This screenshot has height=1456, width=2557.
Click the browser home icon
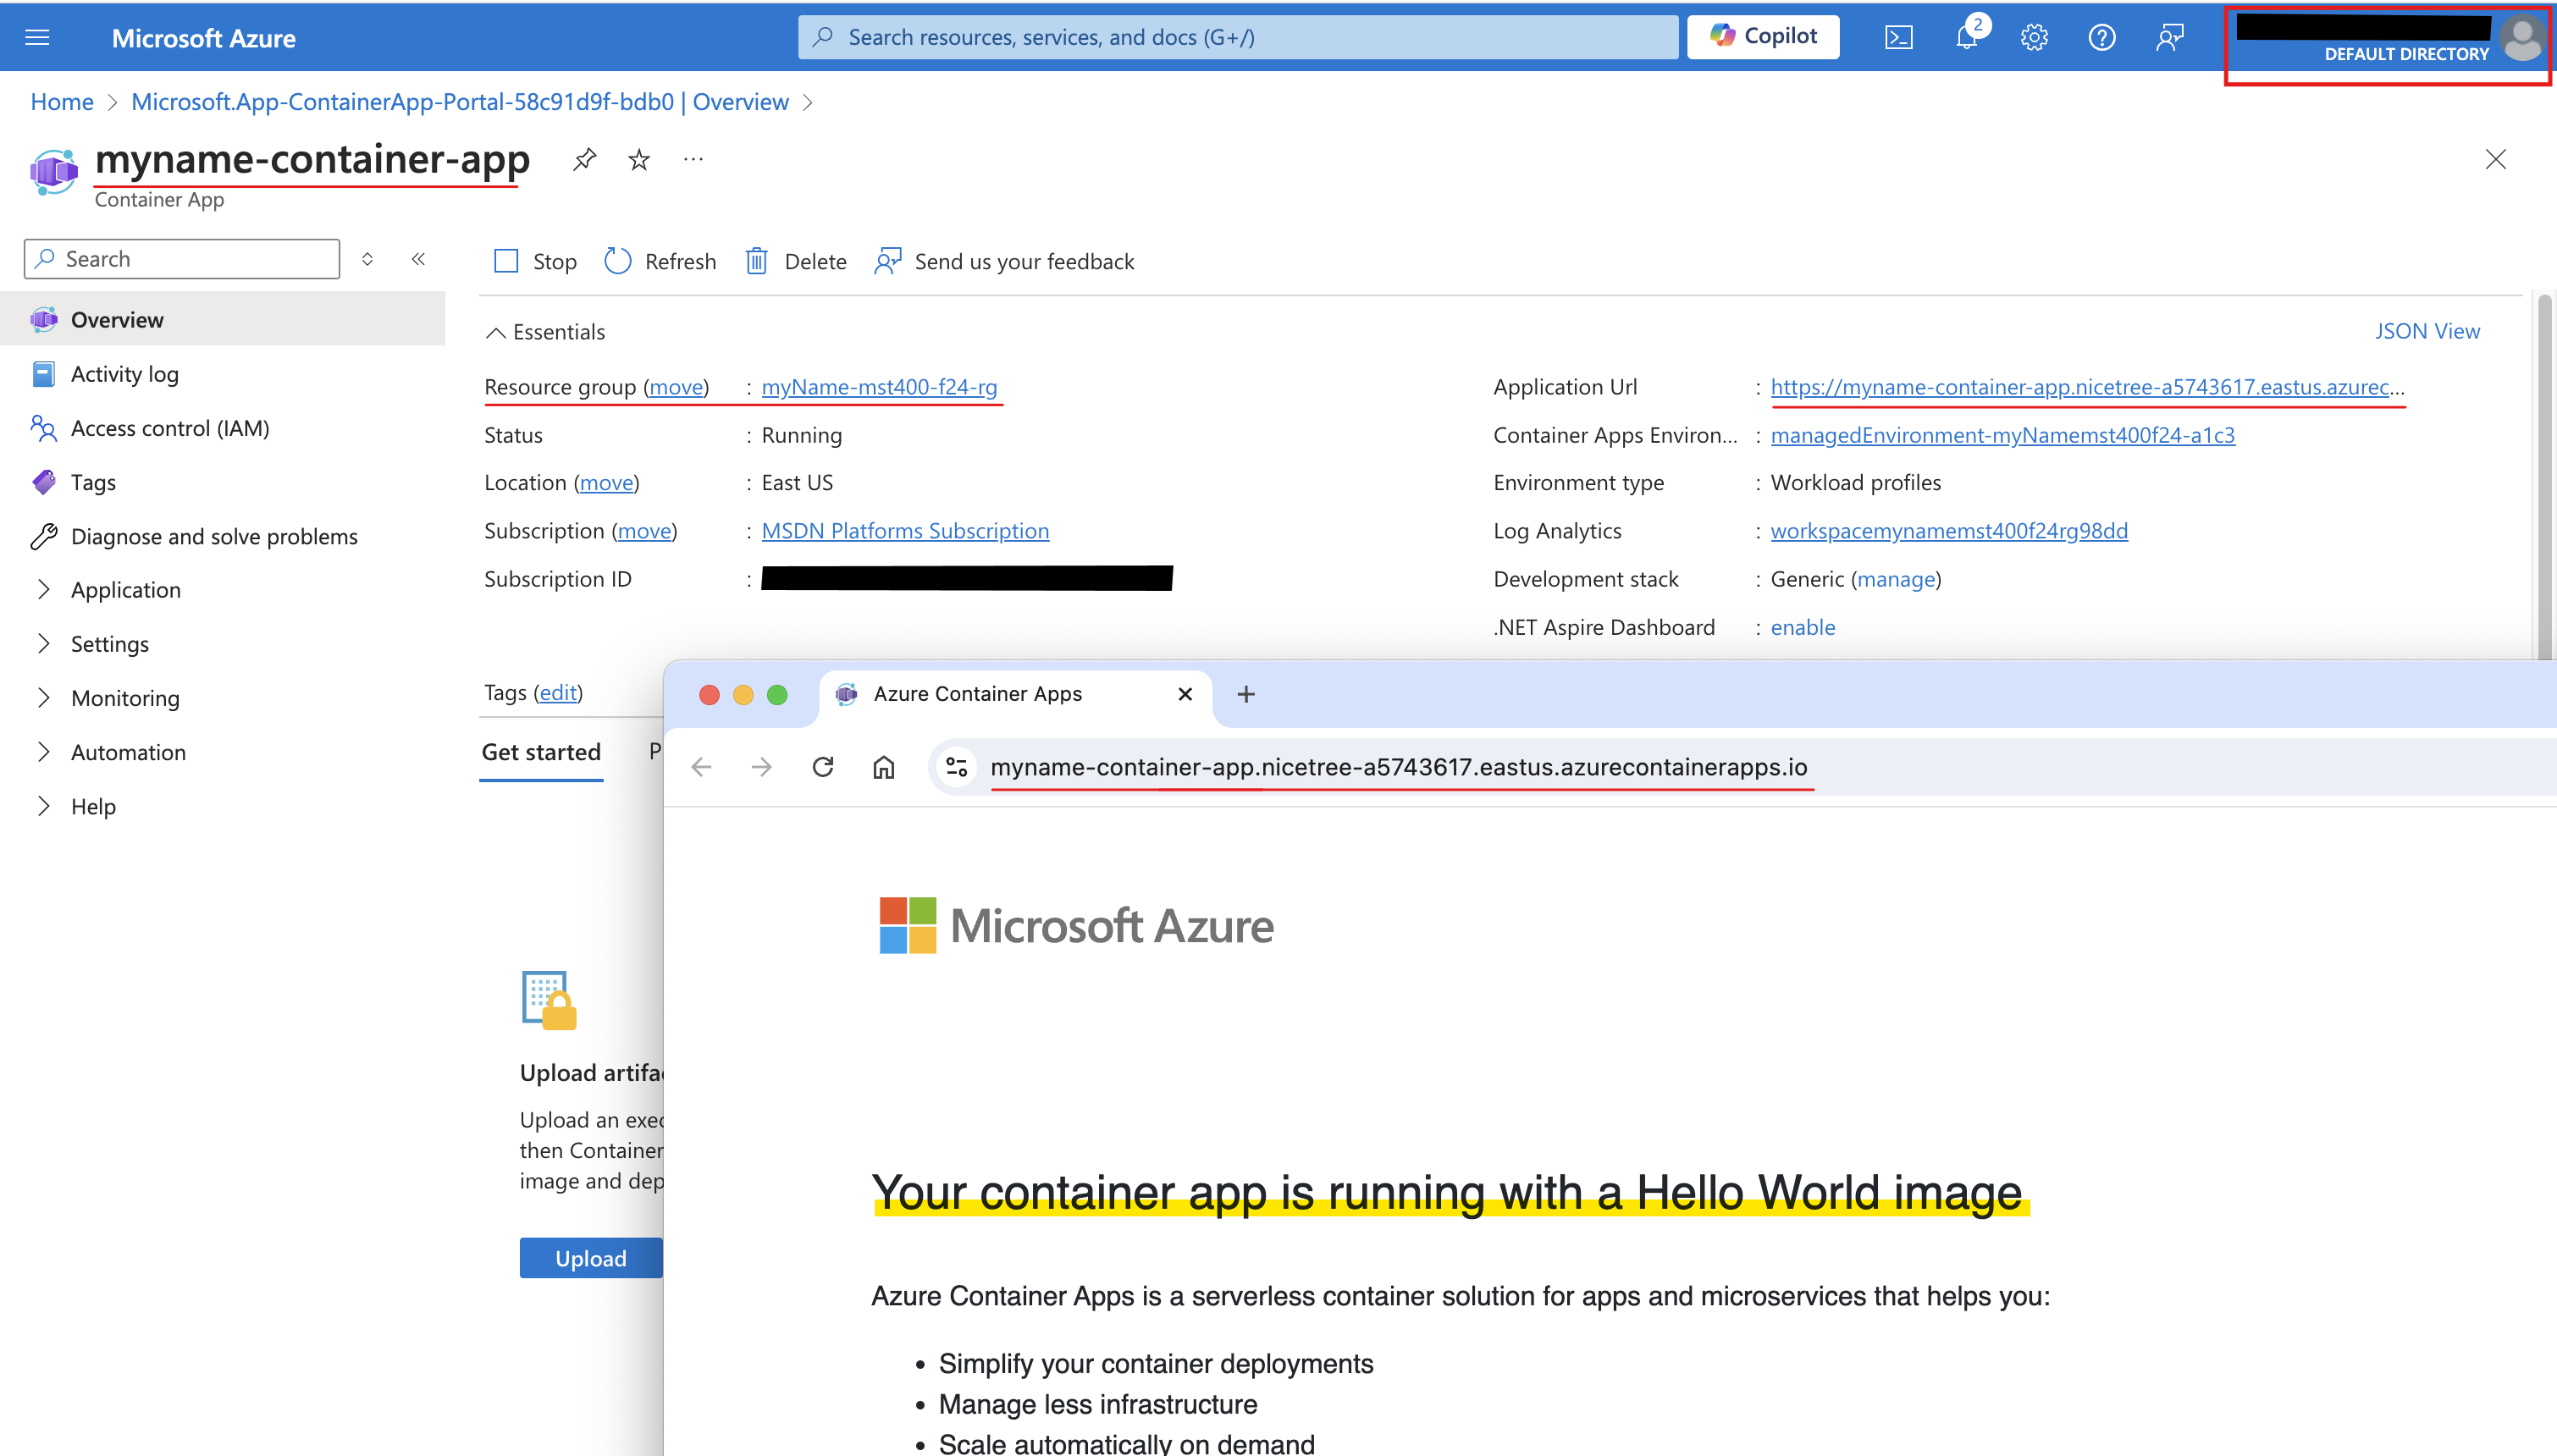(x=884, y=767)
